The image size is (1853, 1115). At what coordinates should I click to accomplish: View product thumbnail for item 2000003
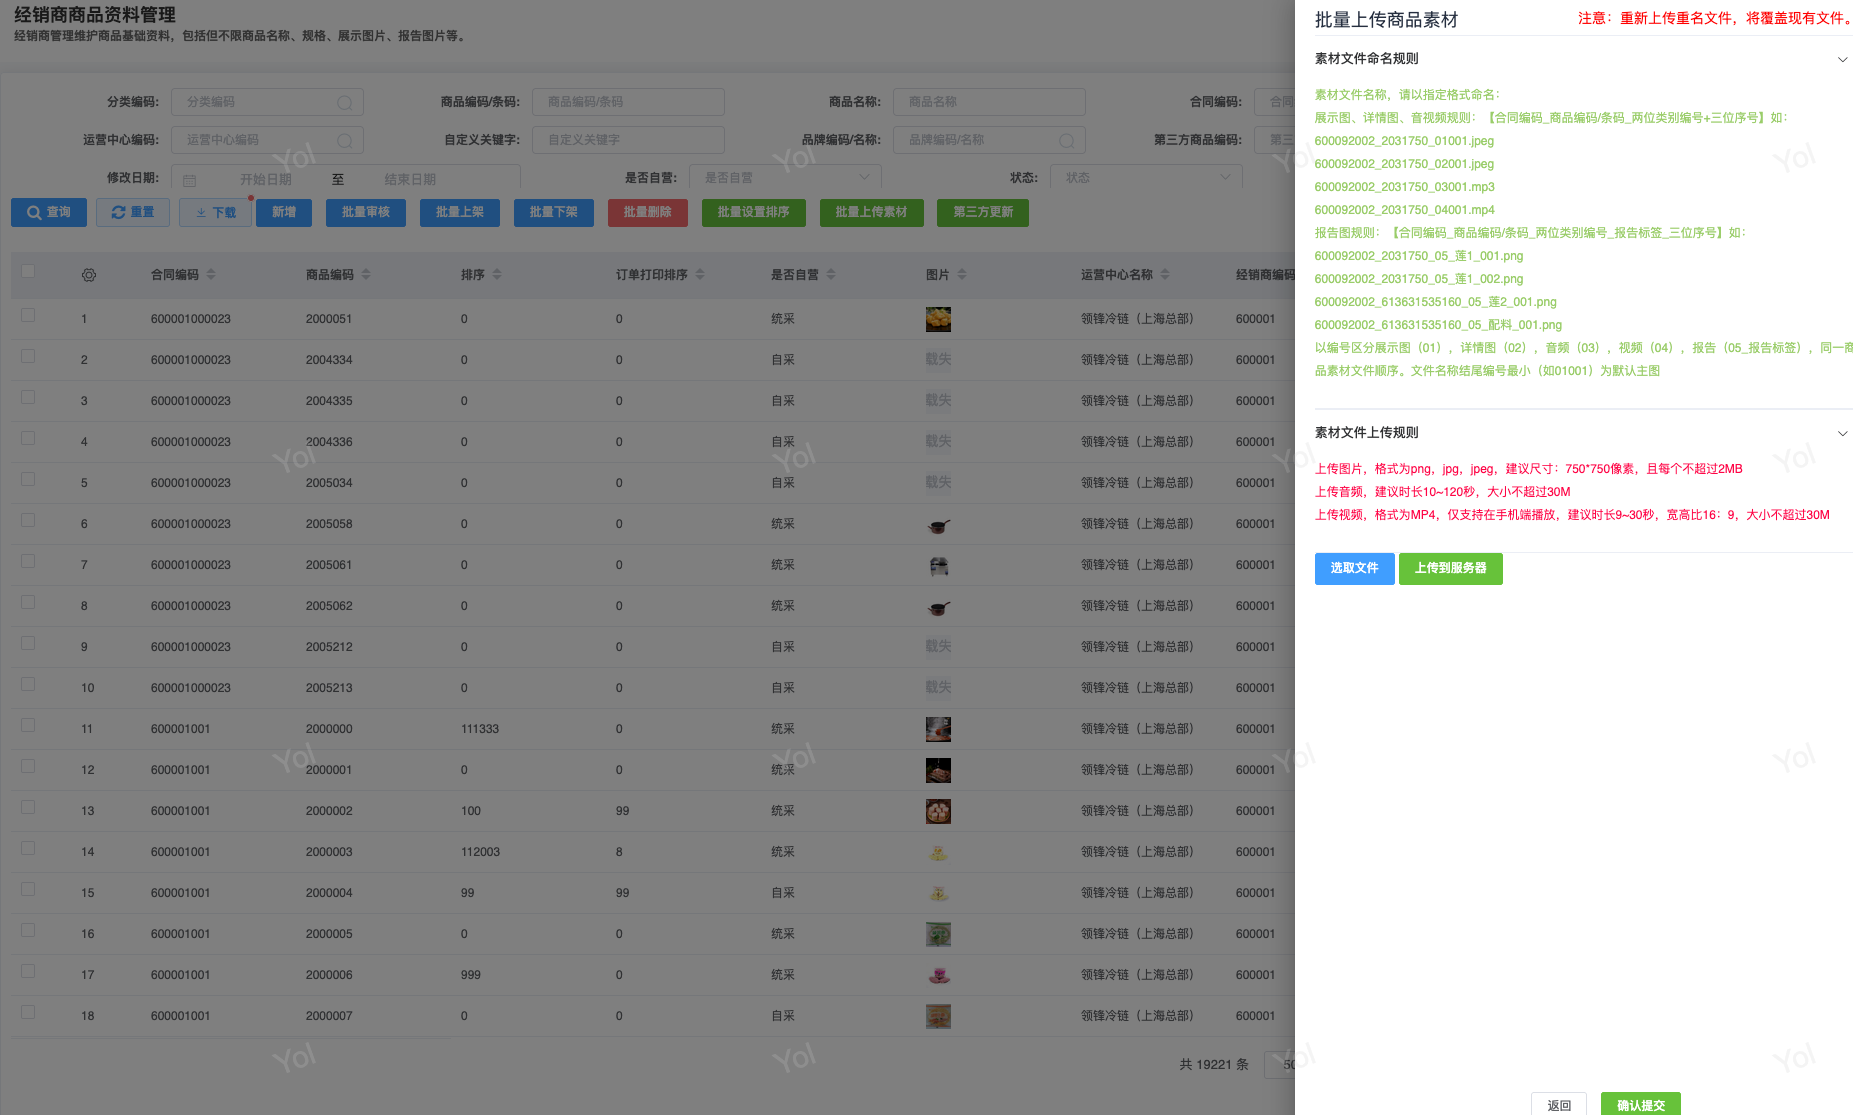tap(938, 852)
